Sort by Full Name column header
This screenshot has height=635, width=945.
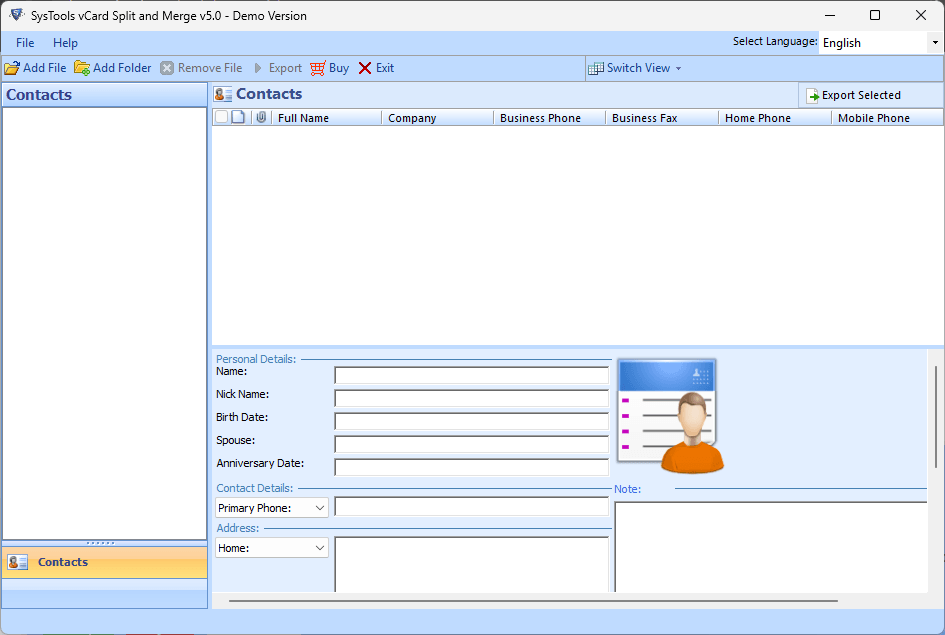(x=327, y=118)
